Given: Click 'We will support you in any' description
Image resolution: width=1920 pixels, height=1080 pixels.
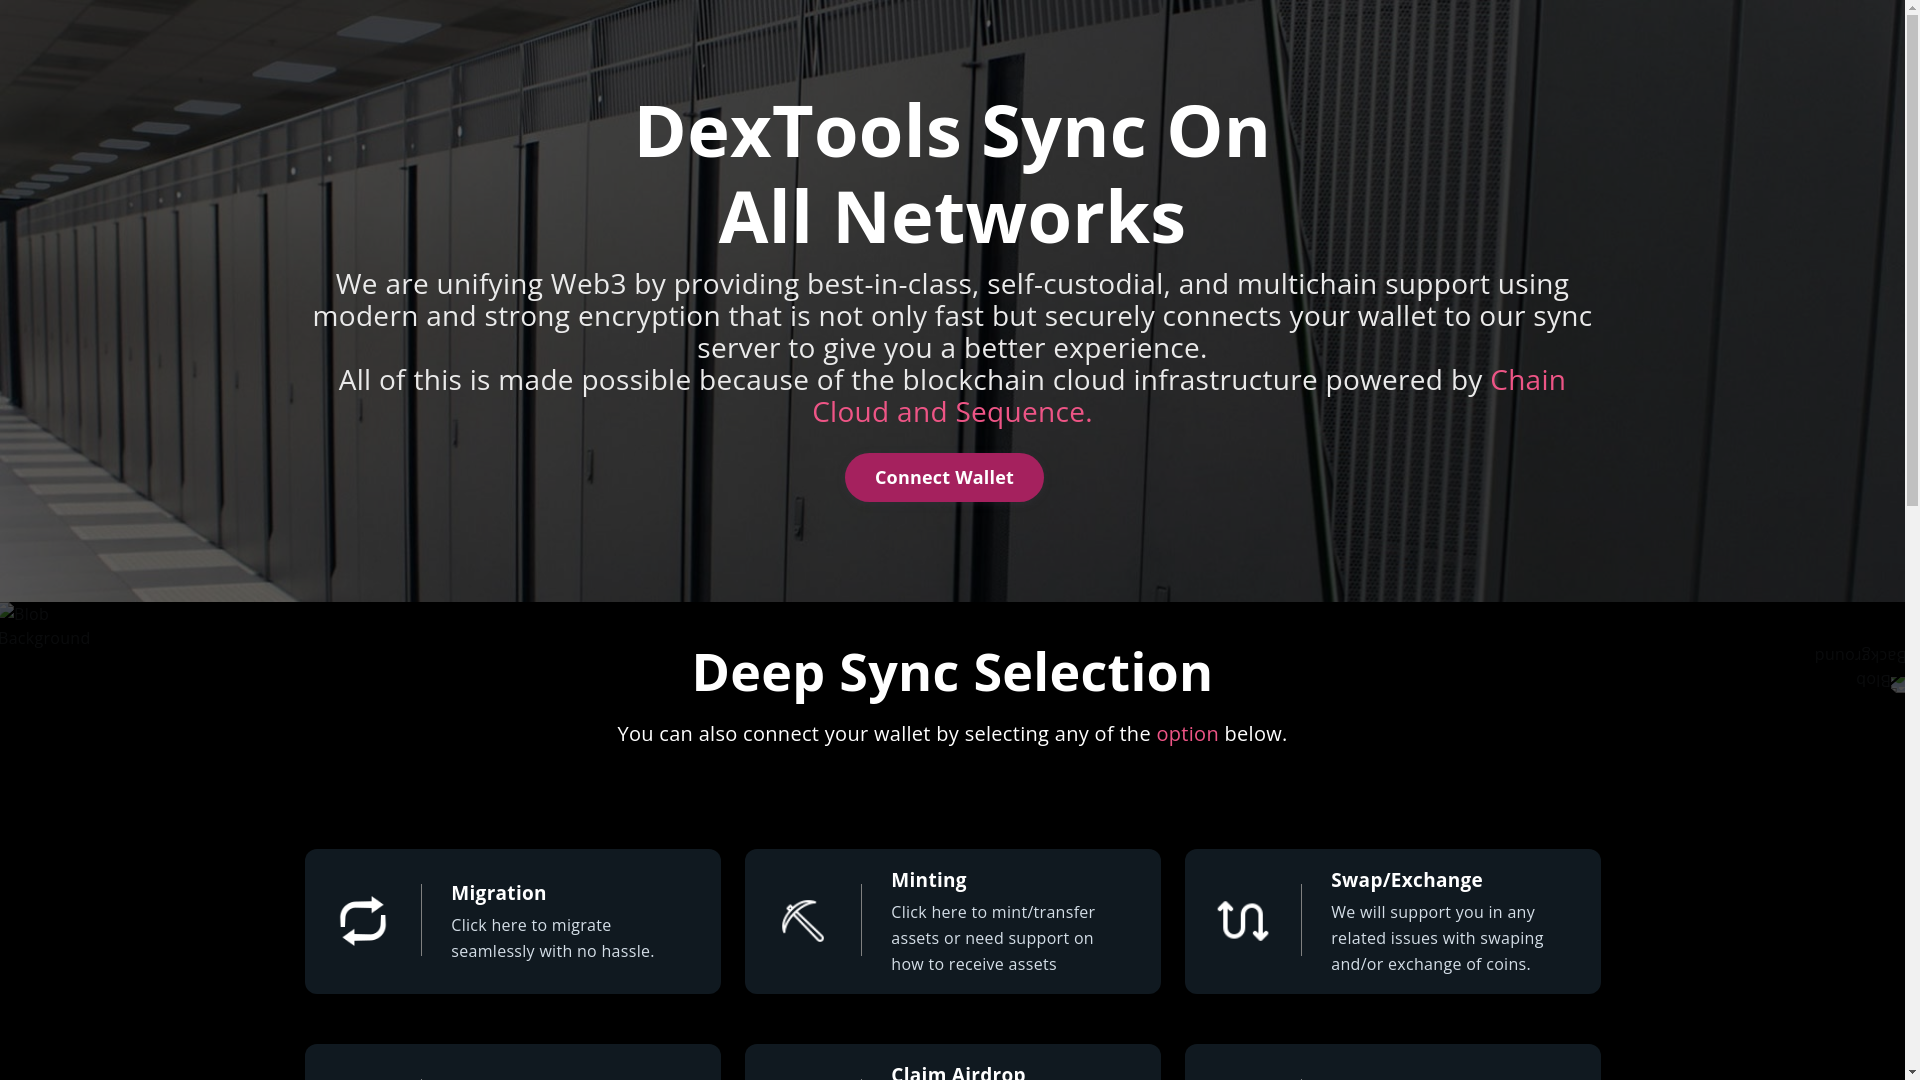Looking at the screenshot, I should [x=1437, y=938].
